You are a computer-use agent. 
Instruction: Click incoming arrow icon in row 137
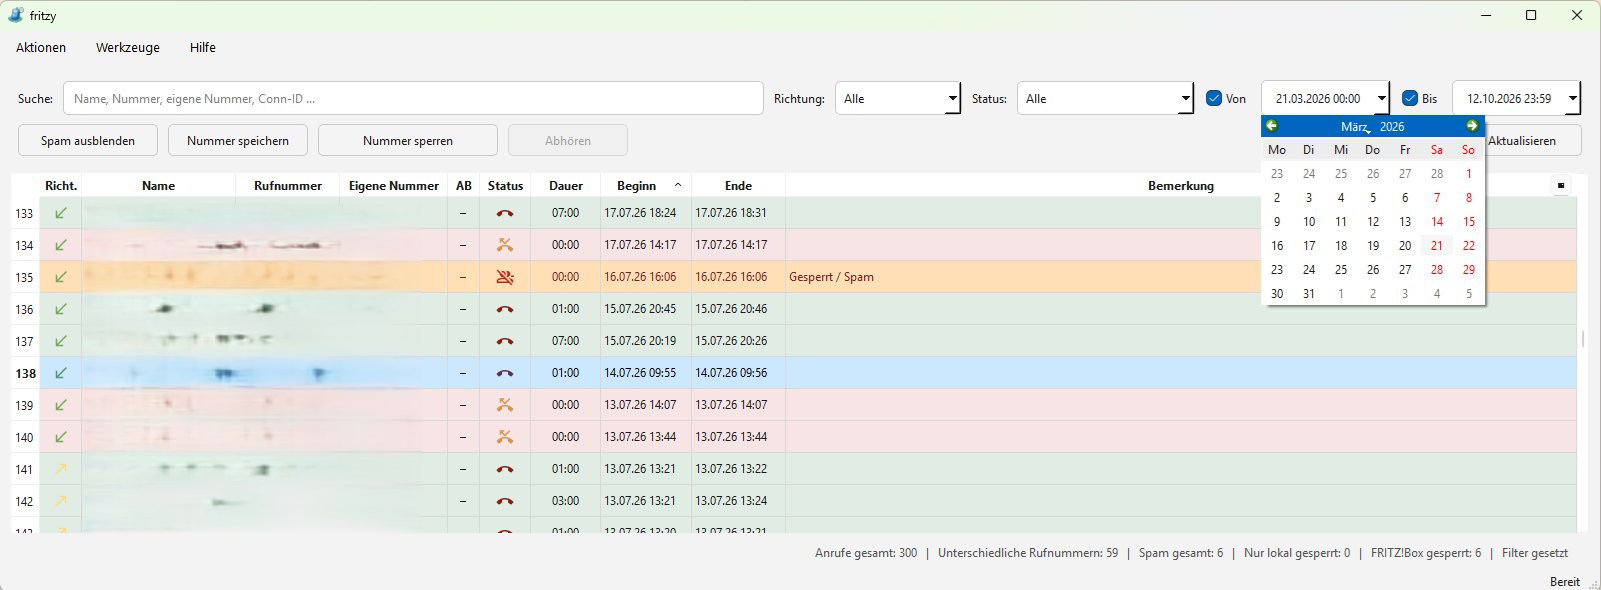pyautogui.click(x=61, y=341)
